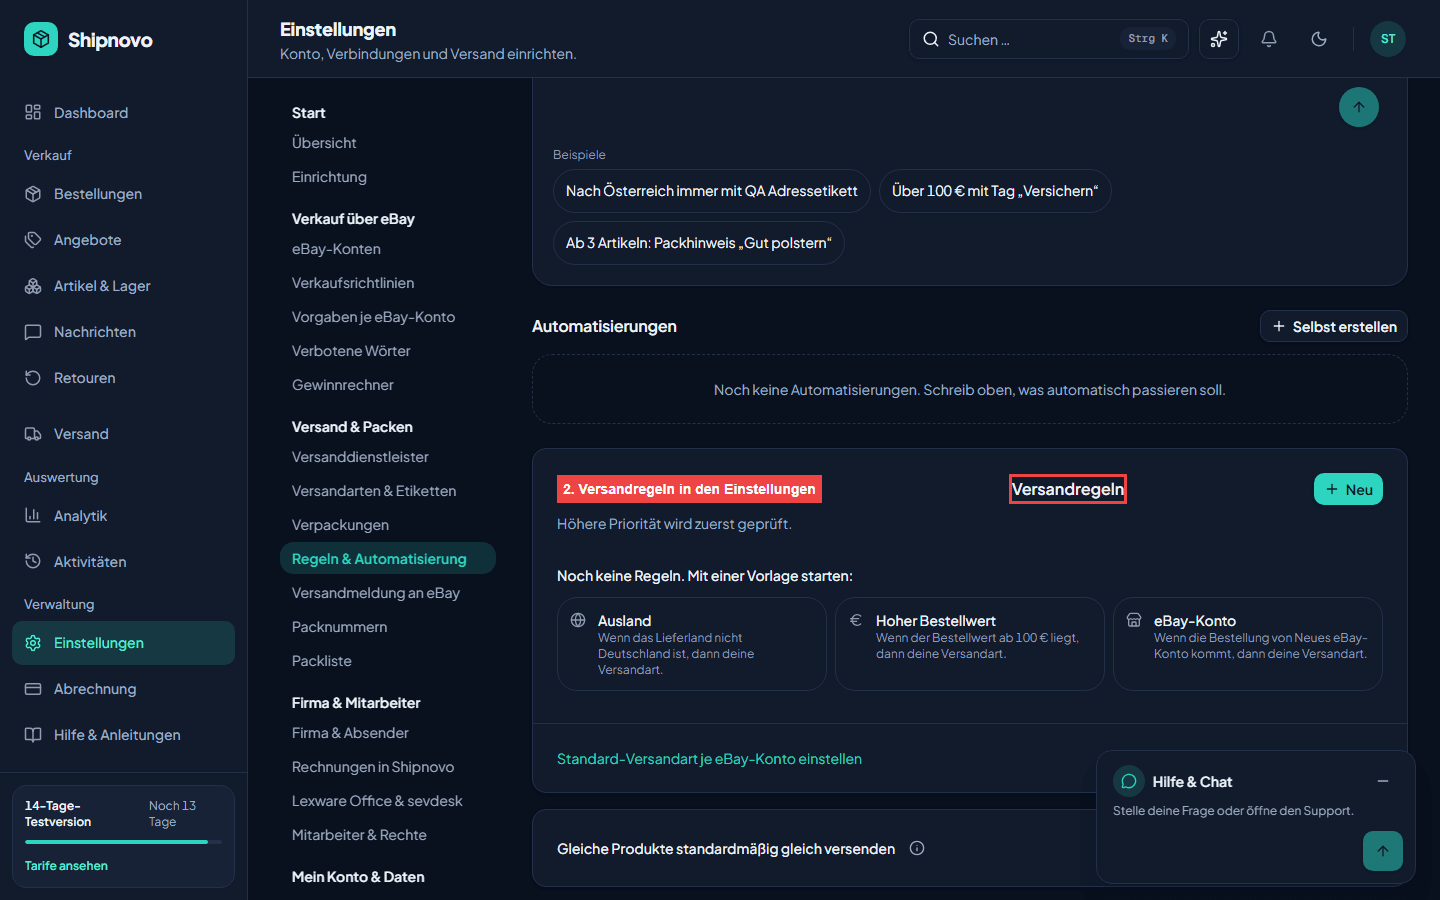Click the Selbst erstellen button
1440x900 pixels.
(x=1334, y=326)
